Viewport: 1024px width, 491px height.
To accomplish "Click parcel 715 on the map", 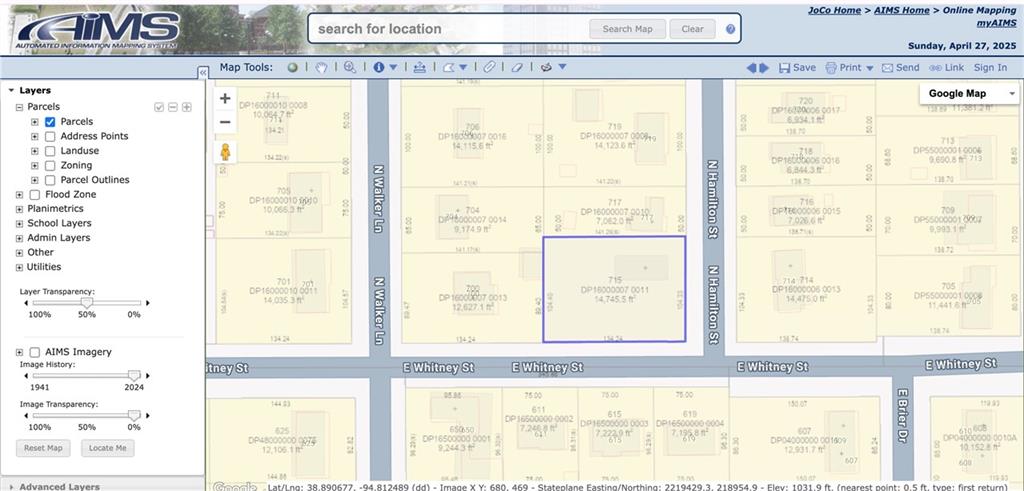I will tap(614, 289).
